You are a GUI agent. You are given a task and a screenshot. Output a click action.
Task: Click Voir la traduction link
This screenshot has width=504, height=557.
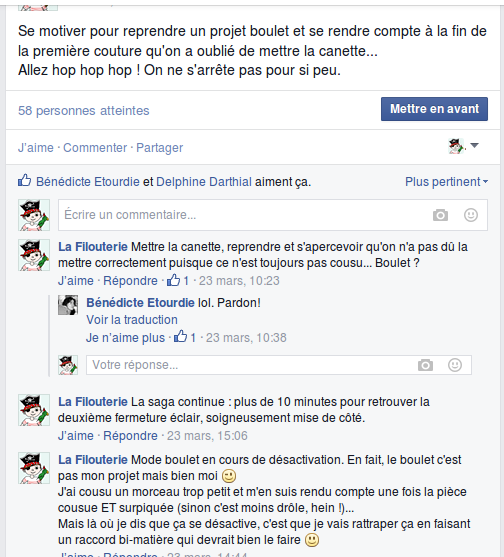(132, 320)
